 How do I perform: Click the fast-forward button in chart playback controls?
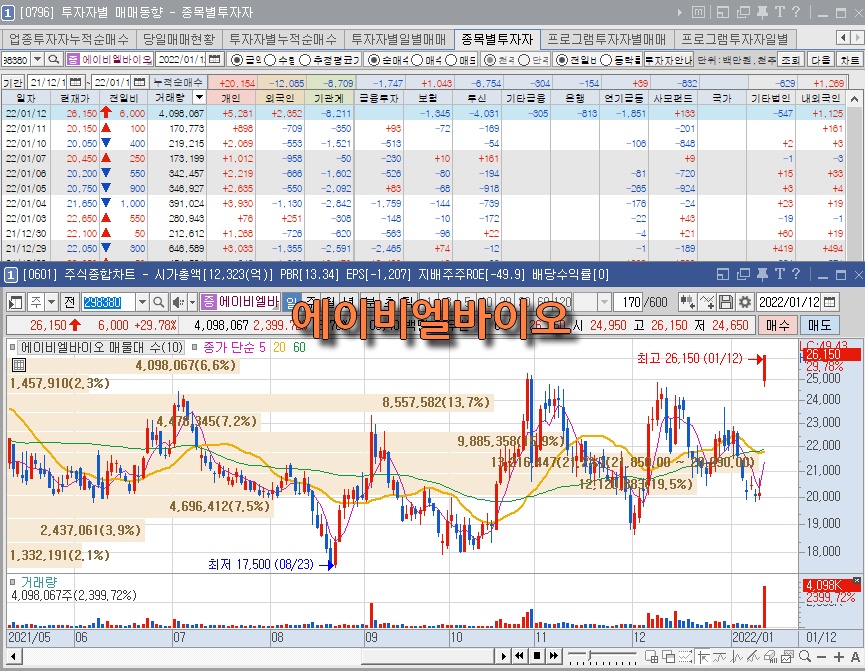[x=554, y=656]
